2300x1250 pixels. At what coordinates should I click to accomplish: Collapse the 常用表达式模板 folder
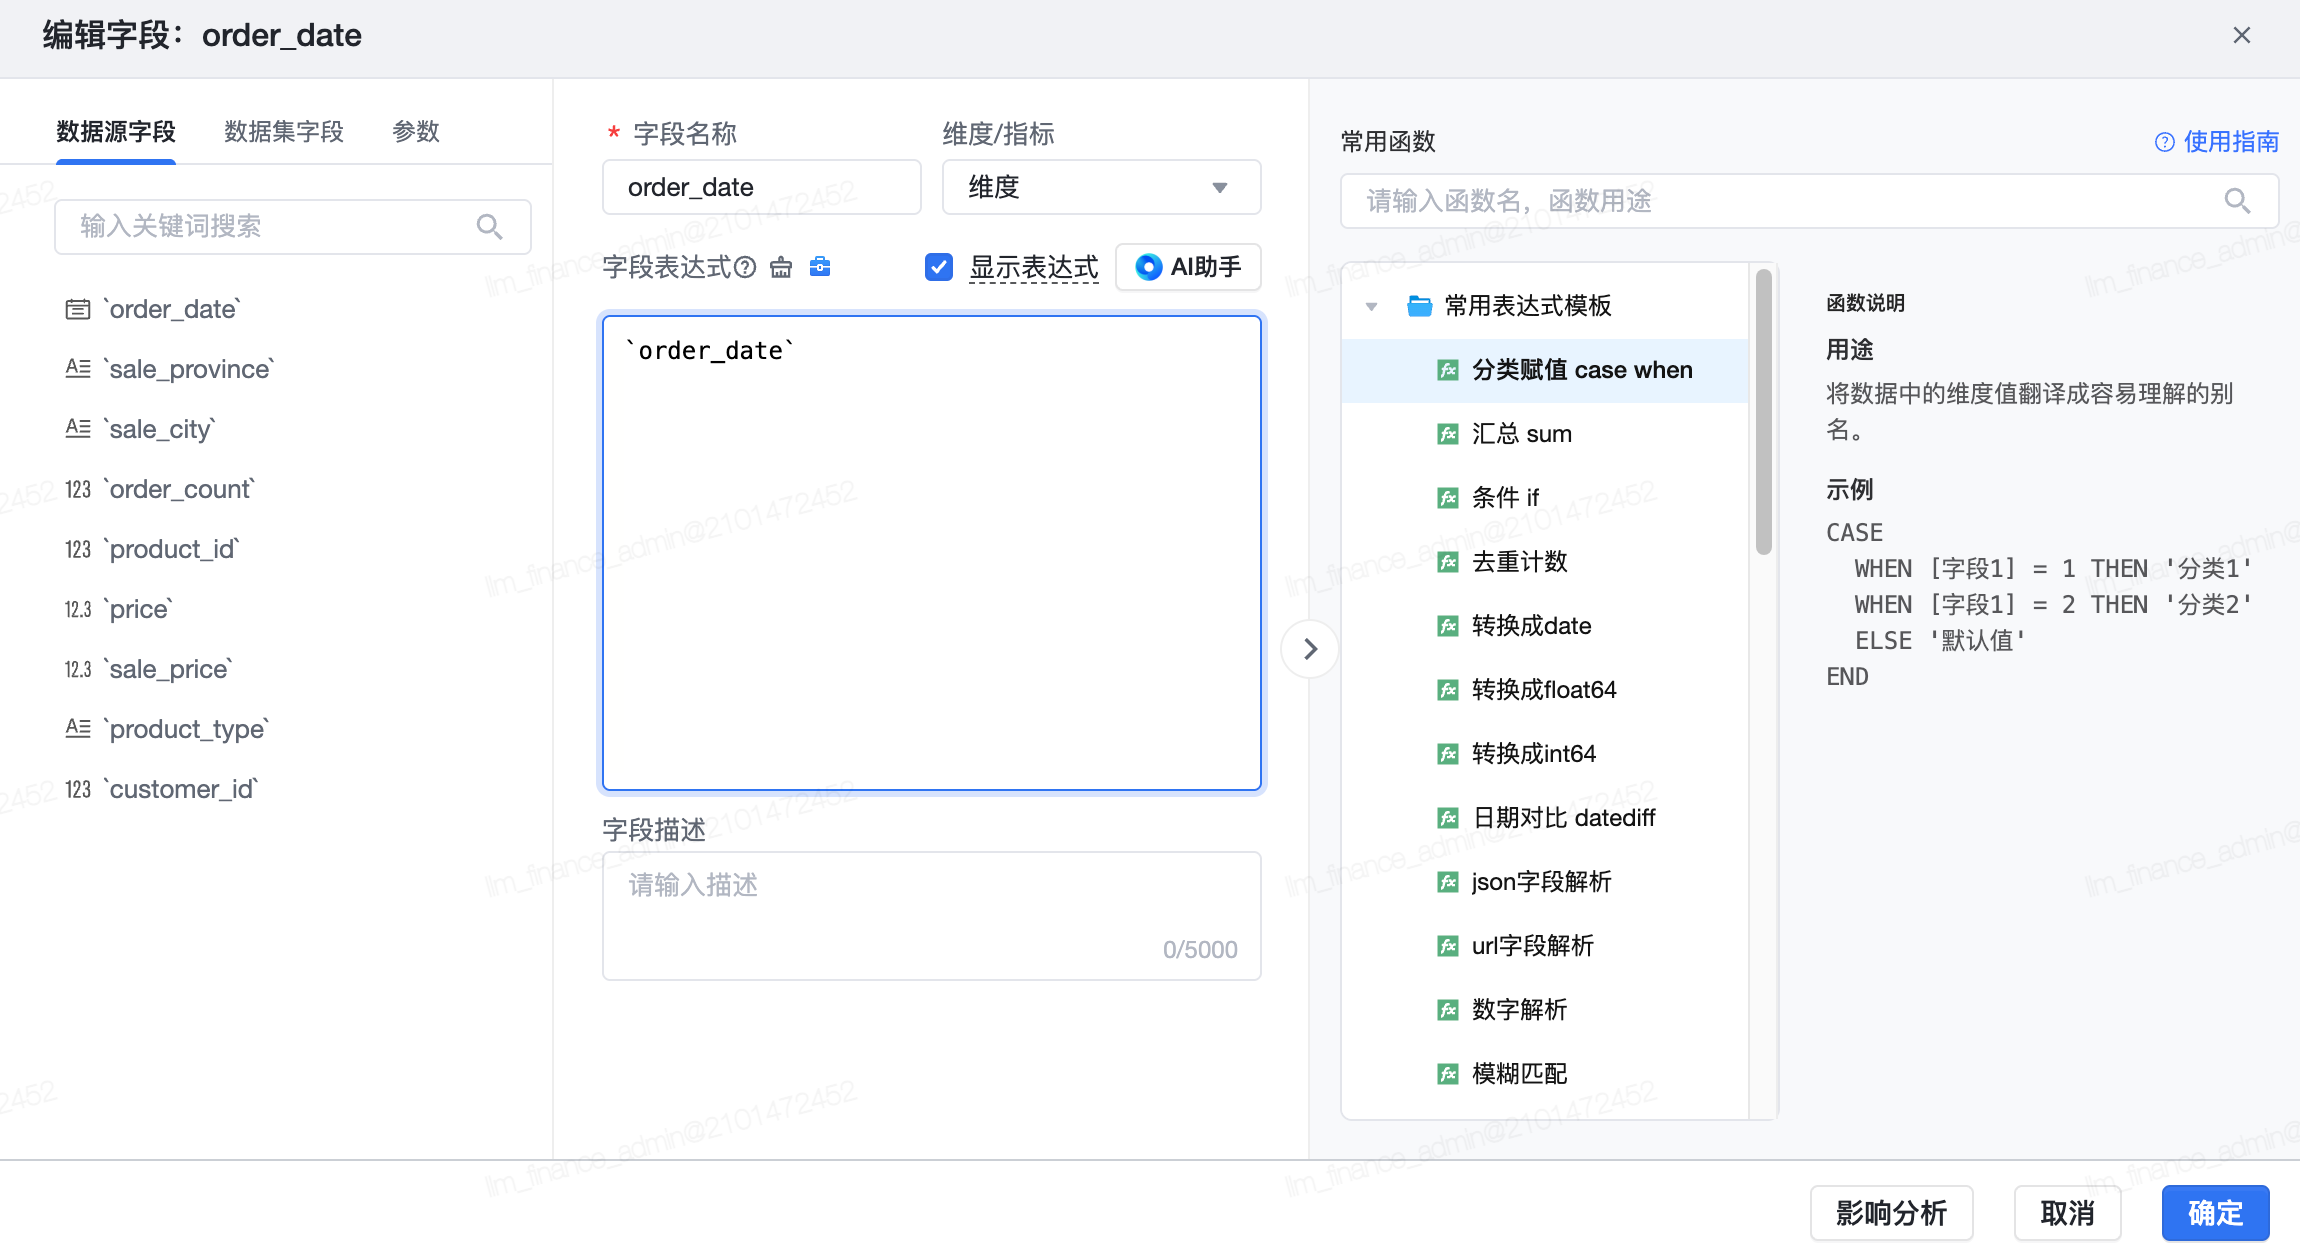click(x=1372, y=306)
